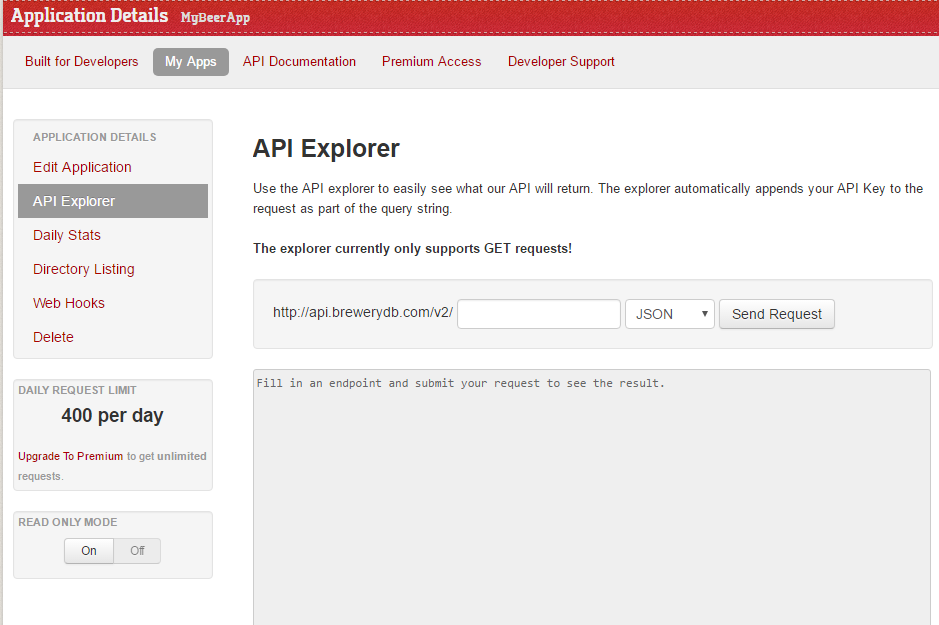This screenshot has height=625, width=939.
Task: Click the Delete application link
Action: point(53,337)
